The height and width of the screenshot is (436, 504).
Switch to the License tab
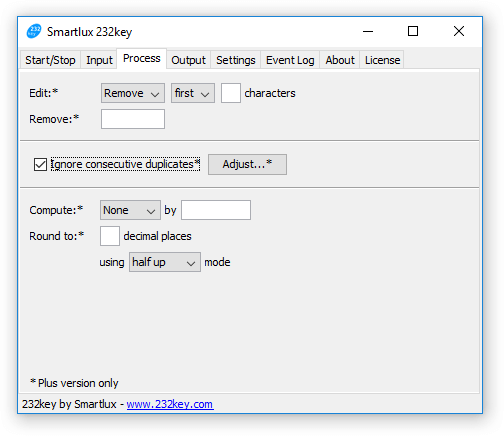click(x=382, y=60)
